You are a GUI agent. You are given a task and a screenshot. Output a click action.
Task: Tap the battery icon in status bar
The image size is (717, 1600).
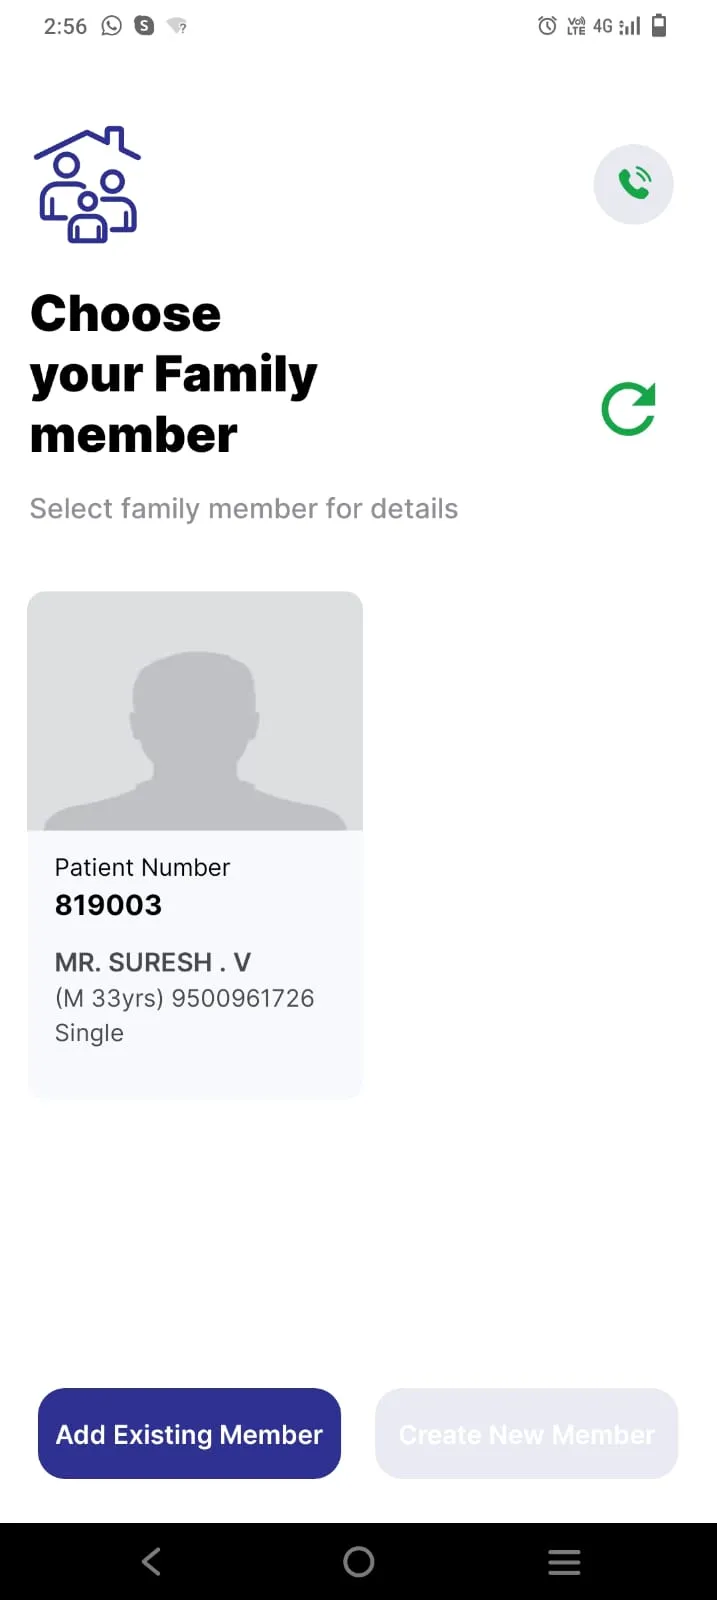click(x=659, y=26)
